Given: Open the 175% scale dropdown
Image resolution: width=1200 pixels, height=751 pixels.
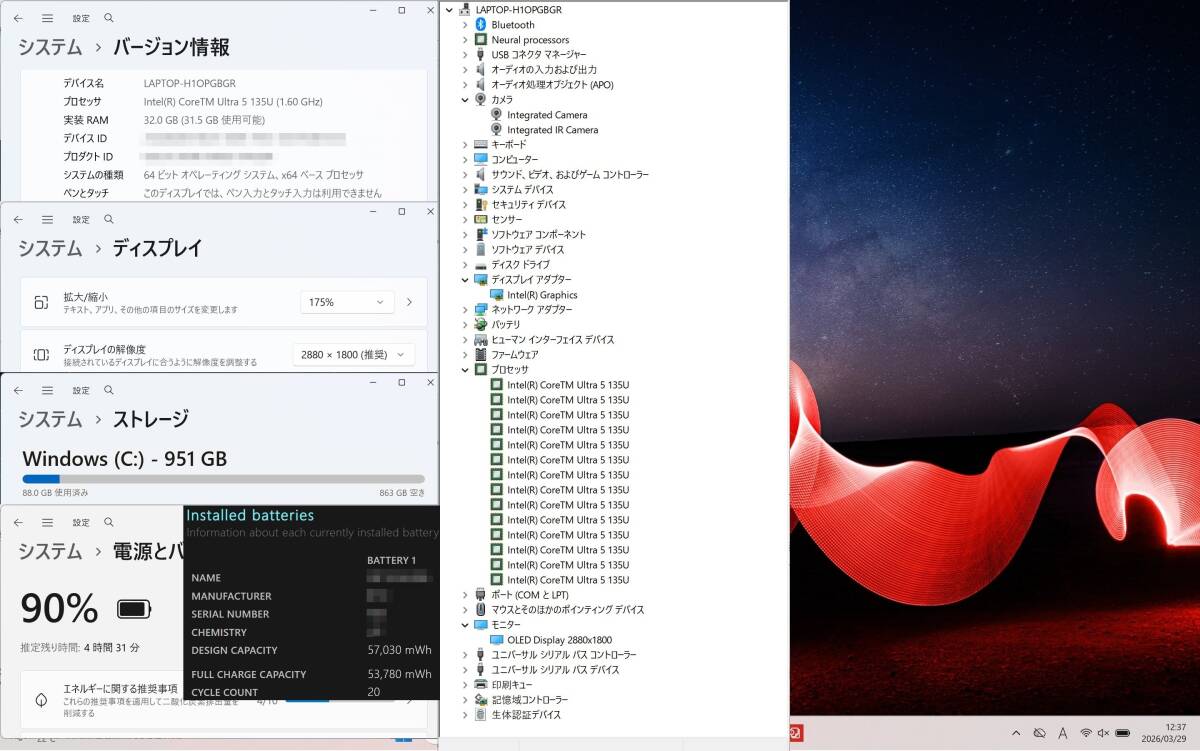Looking at the screenshot, I should [347, 302].
